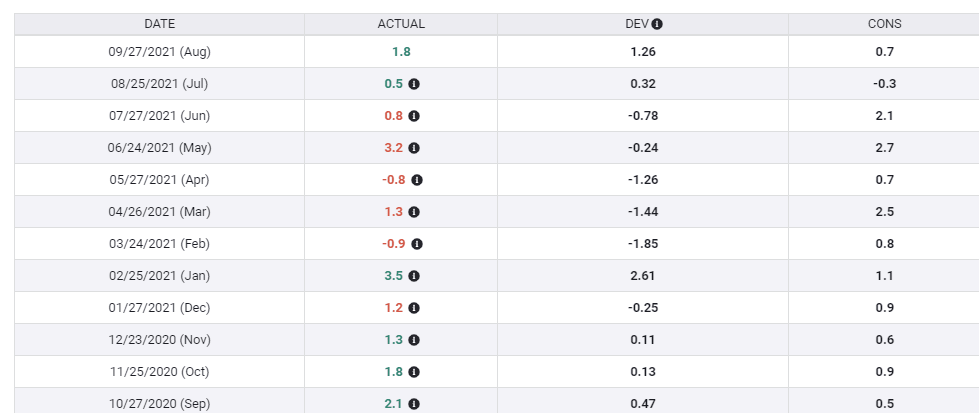Click info icon beside Dec actual 1.2
This screenshot has width=979, height=418.
pyautogui.click(x=414, y=308)
